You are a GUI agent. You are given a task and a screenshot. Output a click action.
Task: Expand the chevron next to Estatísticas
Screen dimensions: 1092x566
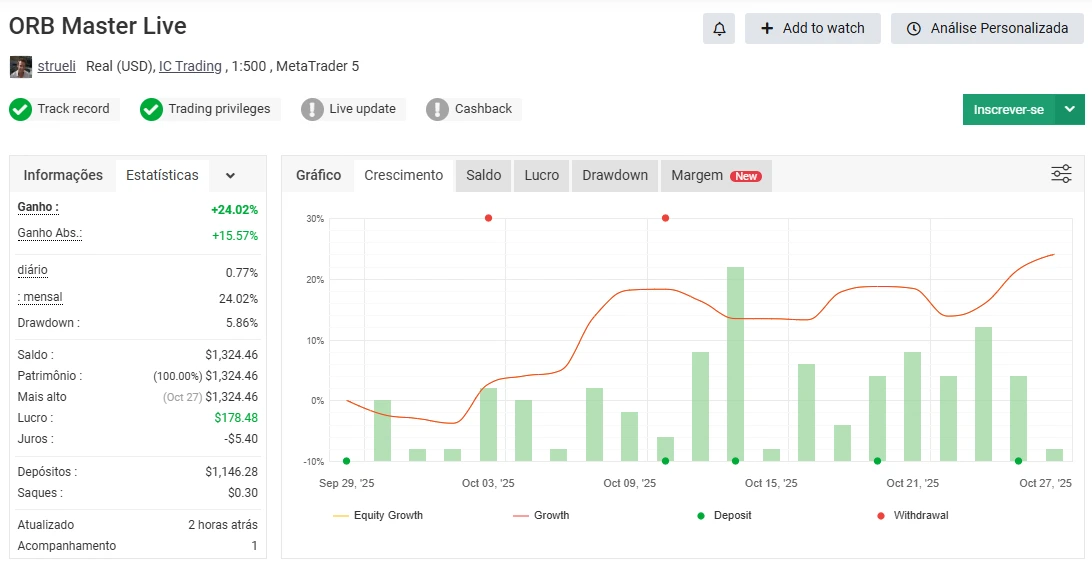click(230, 176)
